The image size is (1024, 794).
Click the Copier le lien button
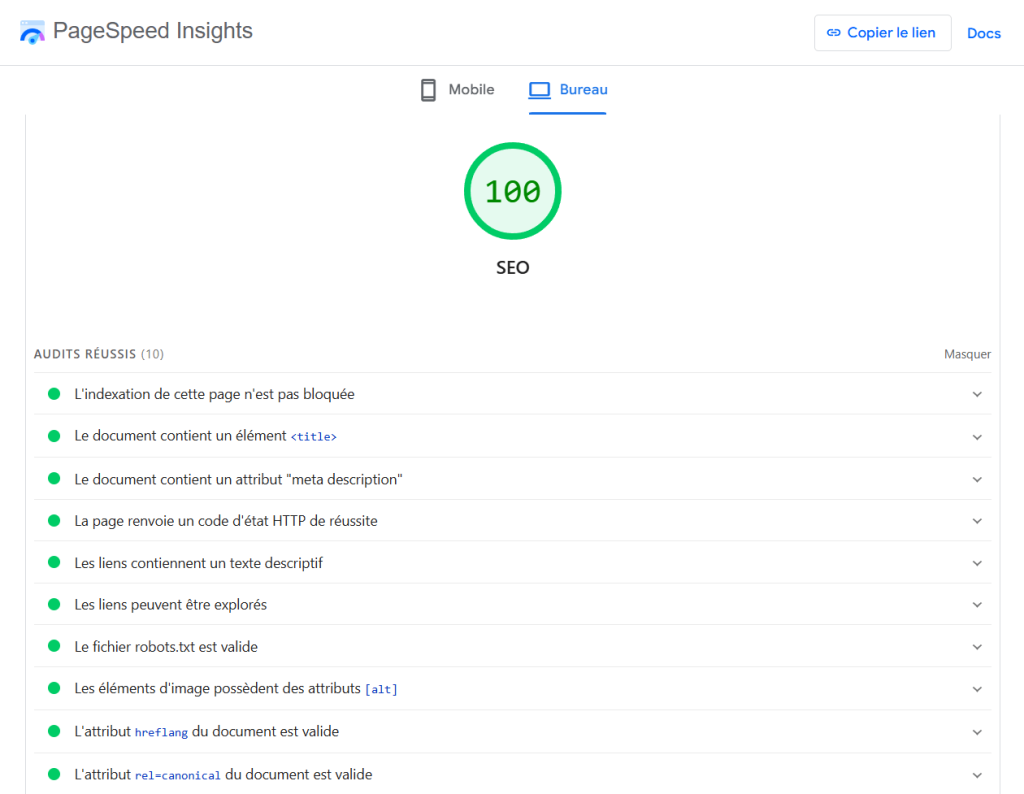coord(883,32)
